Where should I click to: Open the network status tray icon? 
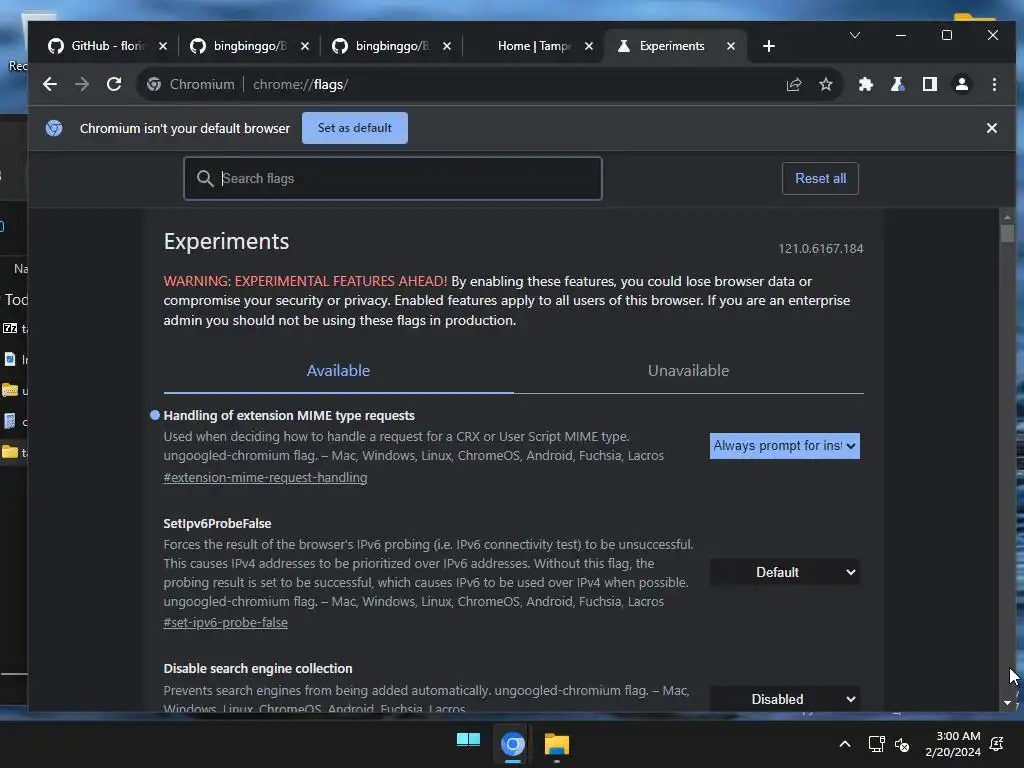point(876,744)
